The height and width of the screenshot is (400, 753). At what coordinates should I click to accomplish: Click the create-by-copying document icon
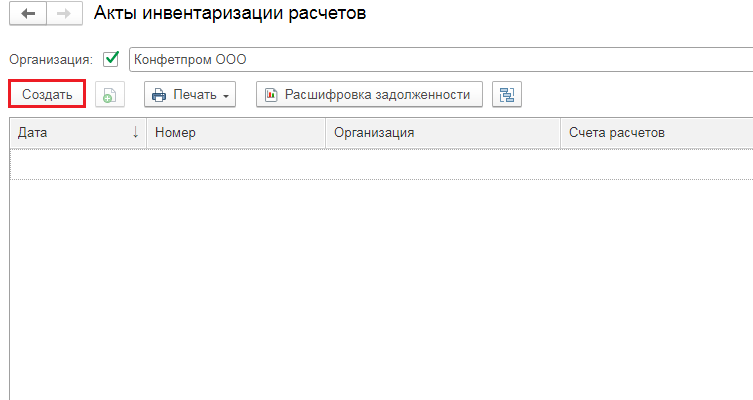coord(109,95)
